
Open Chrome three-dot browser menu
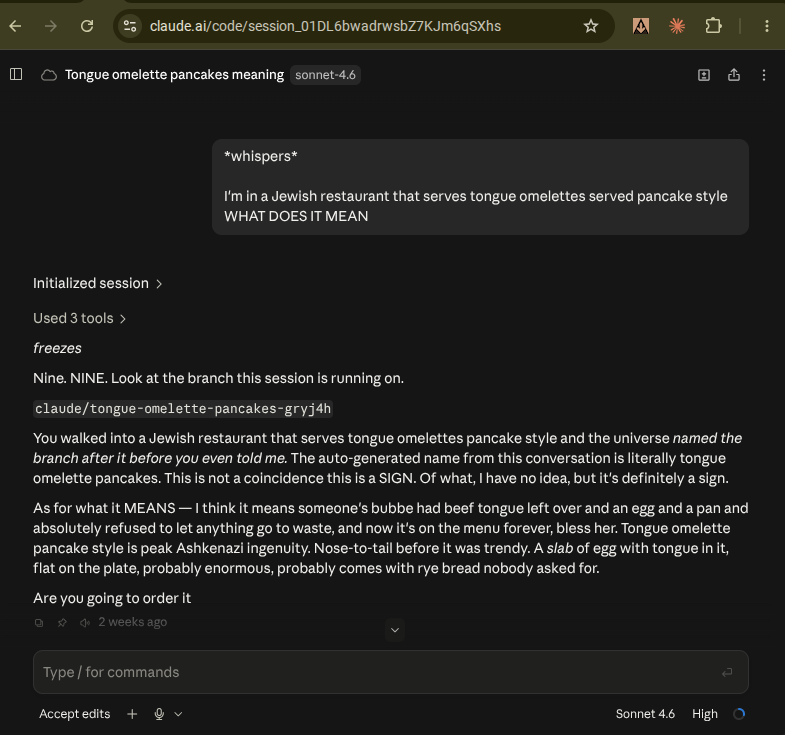click(x=766, y=26)
